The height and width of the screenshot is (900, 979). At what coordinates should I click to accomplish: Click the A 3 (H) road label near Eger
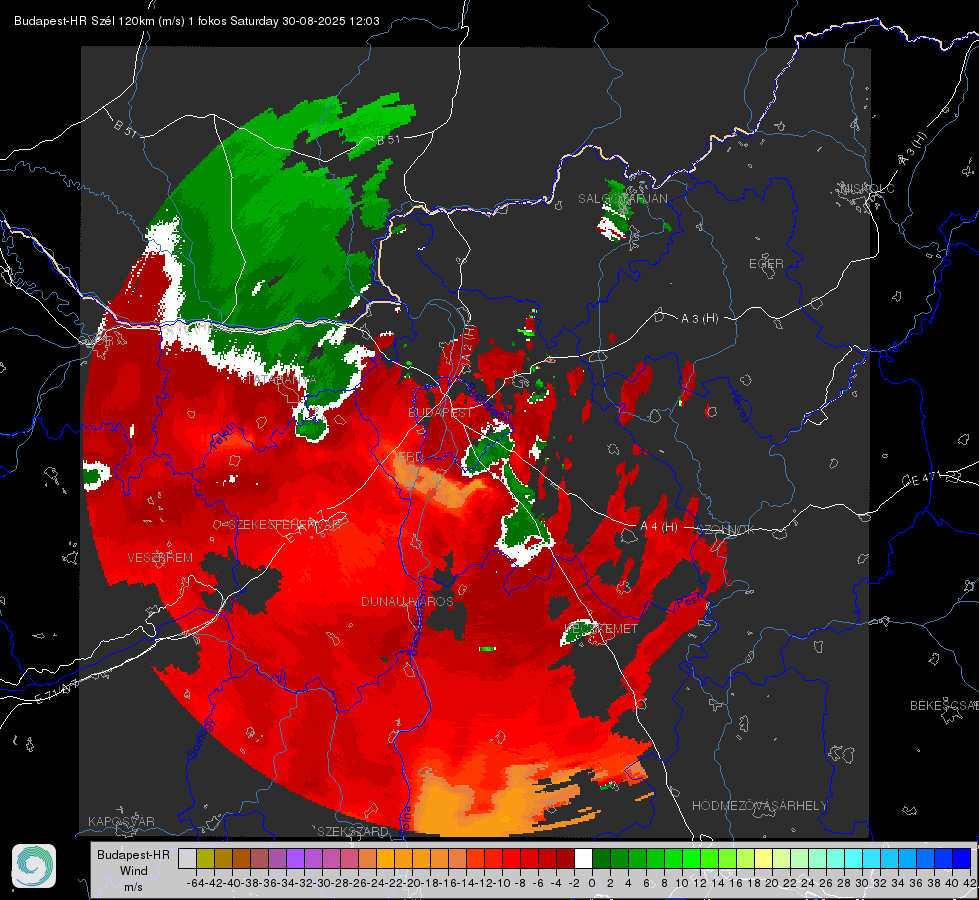click(699, 319)
